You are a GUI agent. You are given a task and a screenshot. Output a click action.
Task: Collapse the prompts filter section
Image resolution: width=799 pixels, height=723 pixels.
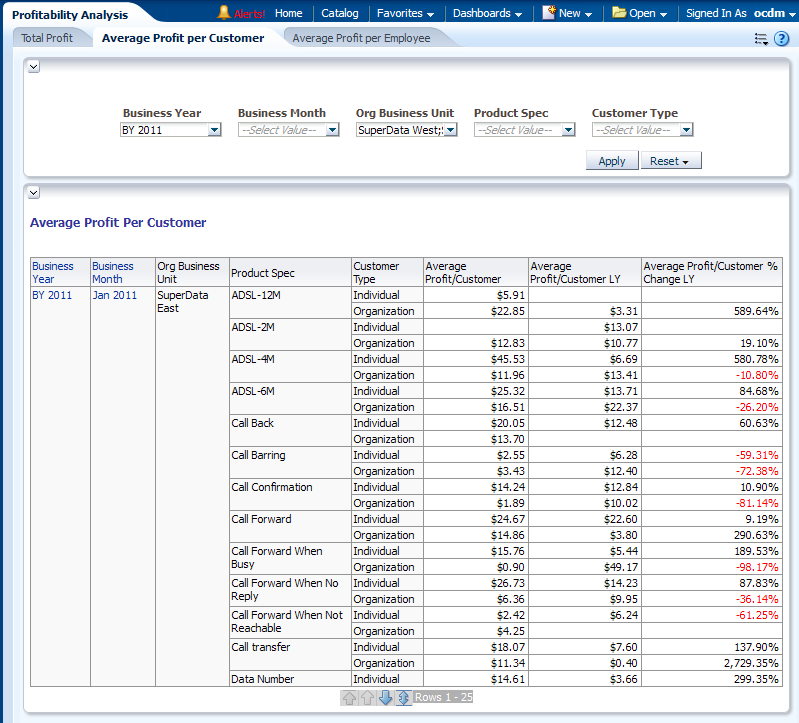point(33,66)
